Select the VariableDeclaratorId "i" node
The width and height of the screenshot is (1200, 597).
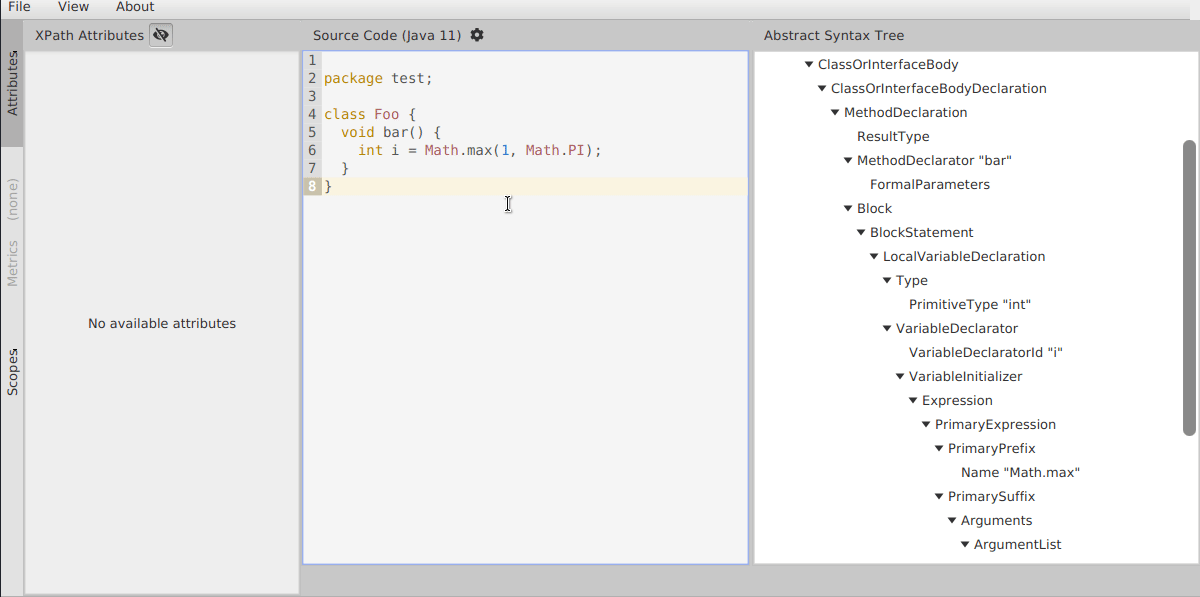coord(985,353)
